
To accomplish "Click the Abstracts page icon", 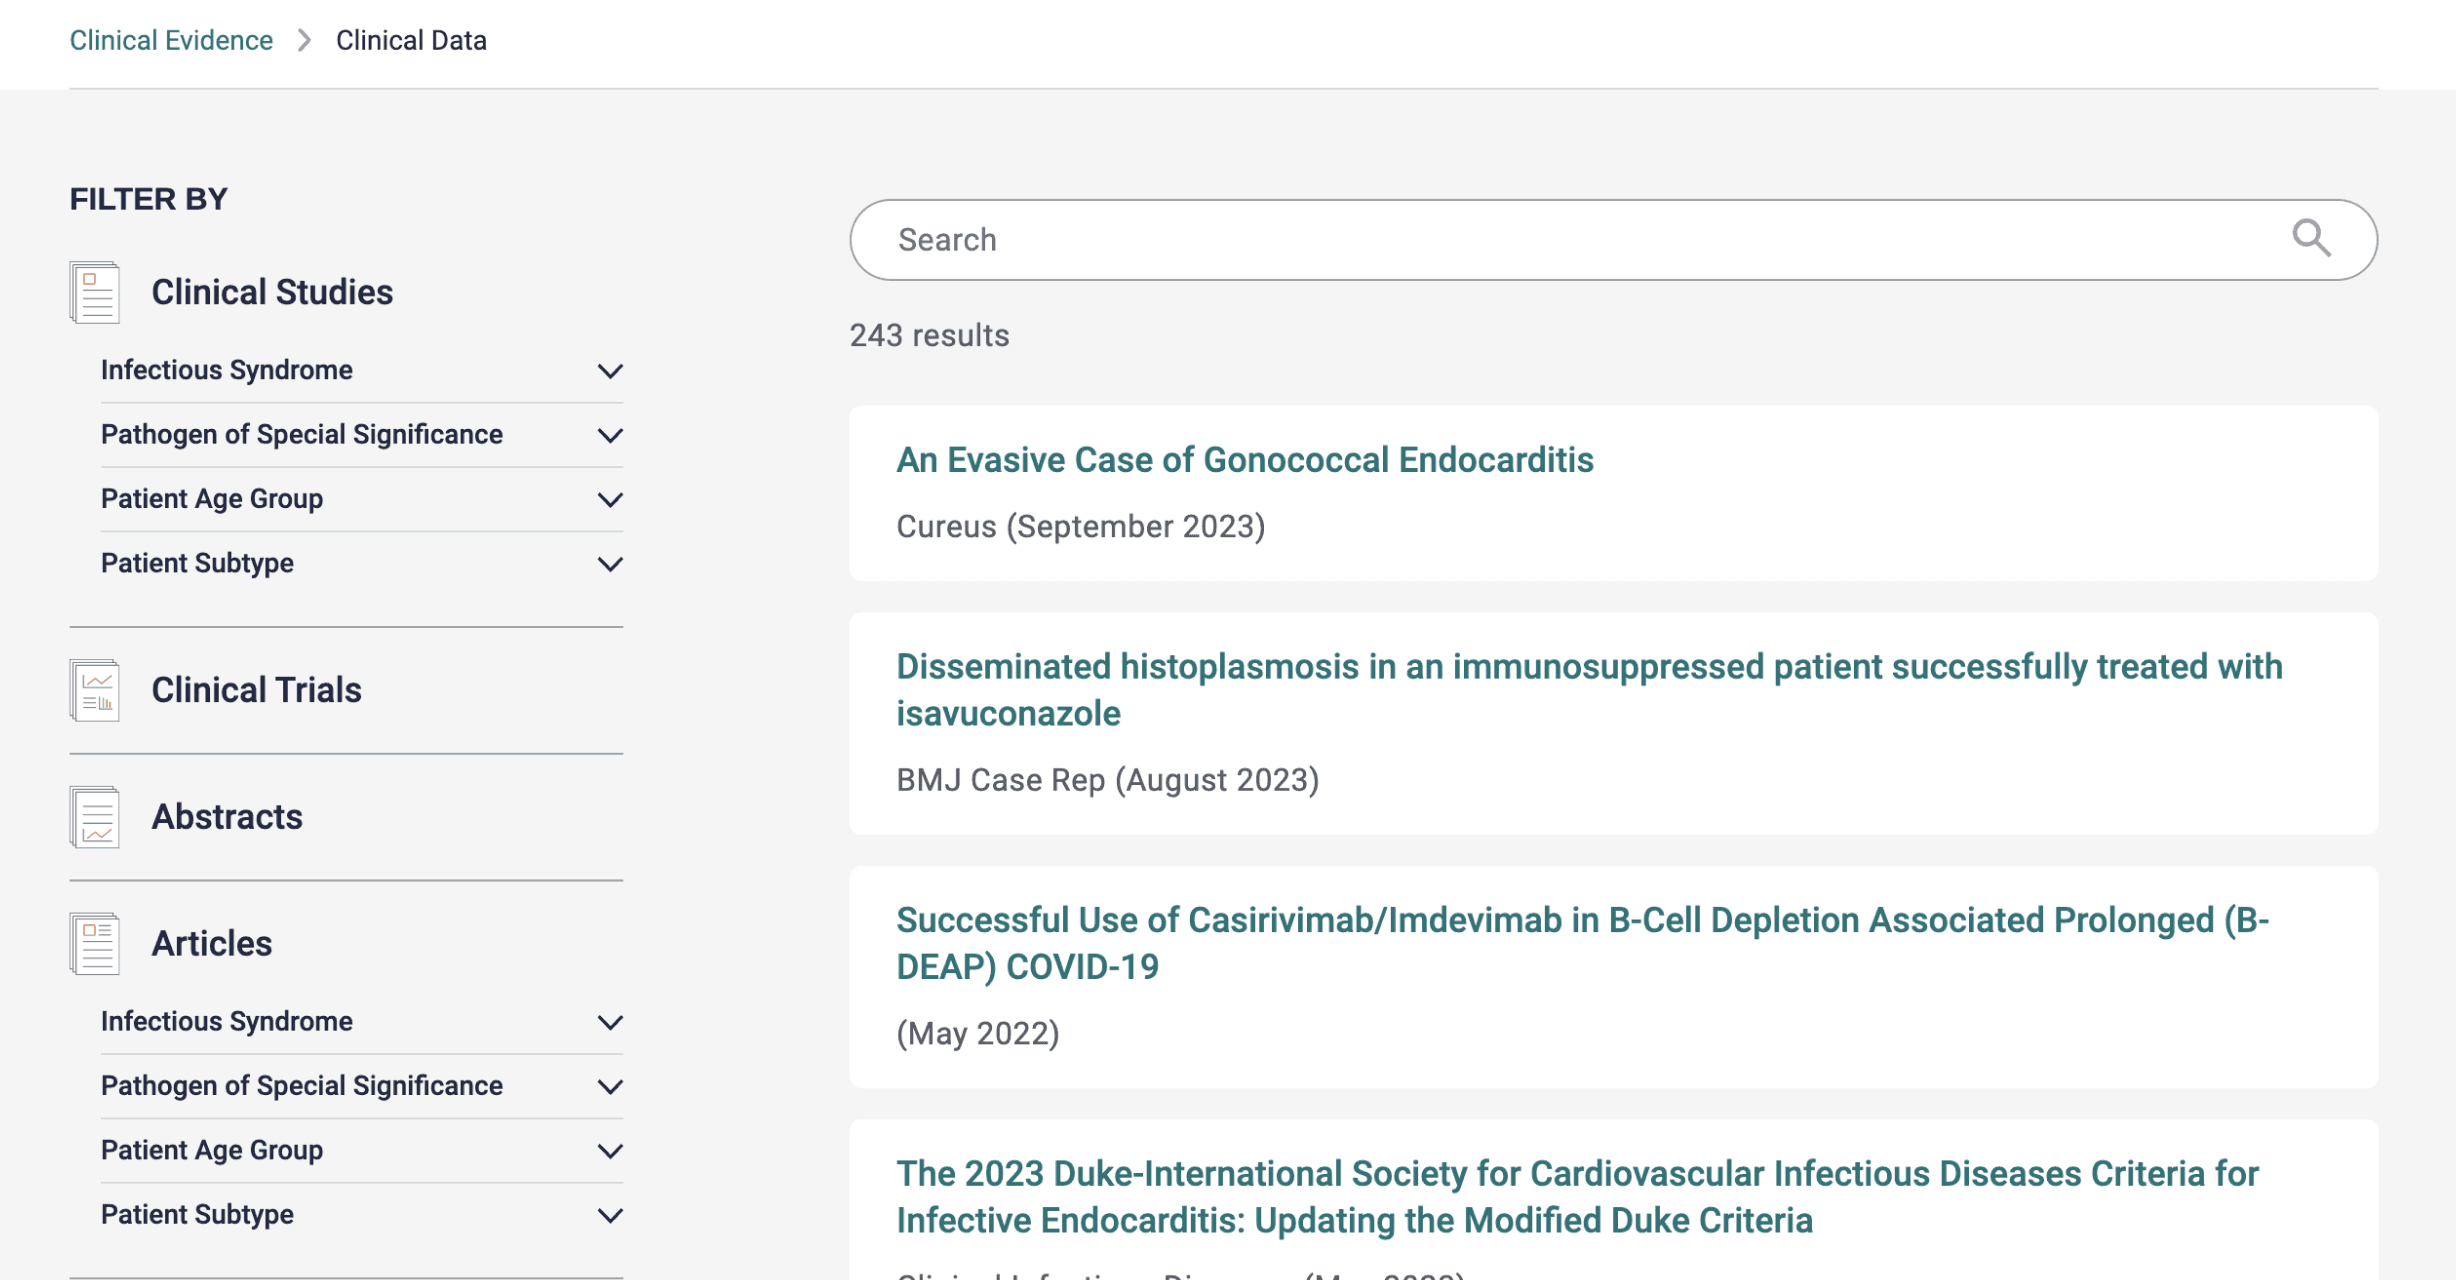I will (x=95, y=817).
